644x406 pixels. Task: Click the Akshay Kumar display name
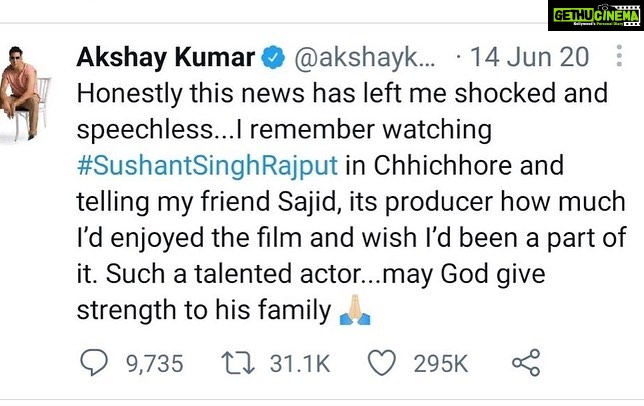[x=166, y=57]
